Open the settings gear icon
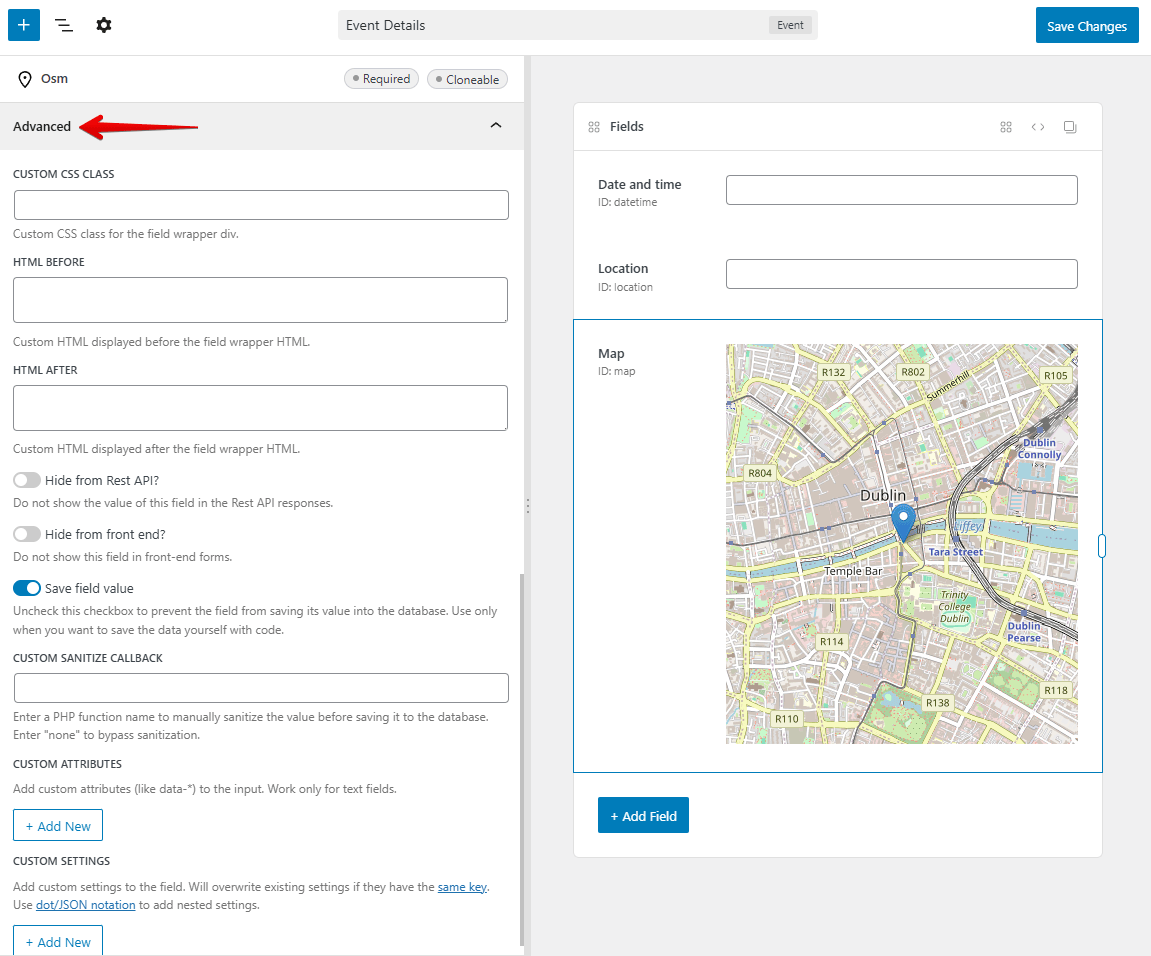The image size is (1151, 956). pyautogui.click(x=104, y=25)
